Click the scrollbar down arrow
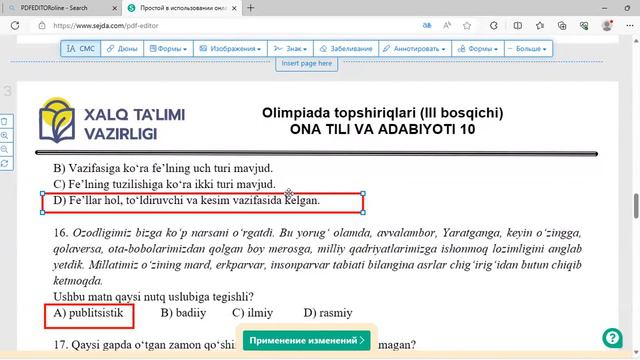 pos(636,351)
